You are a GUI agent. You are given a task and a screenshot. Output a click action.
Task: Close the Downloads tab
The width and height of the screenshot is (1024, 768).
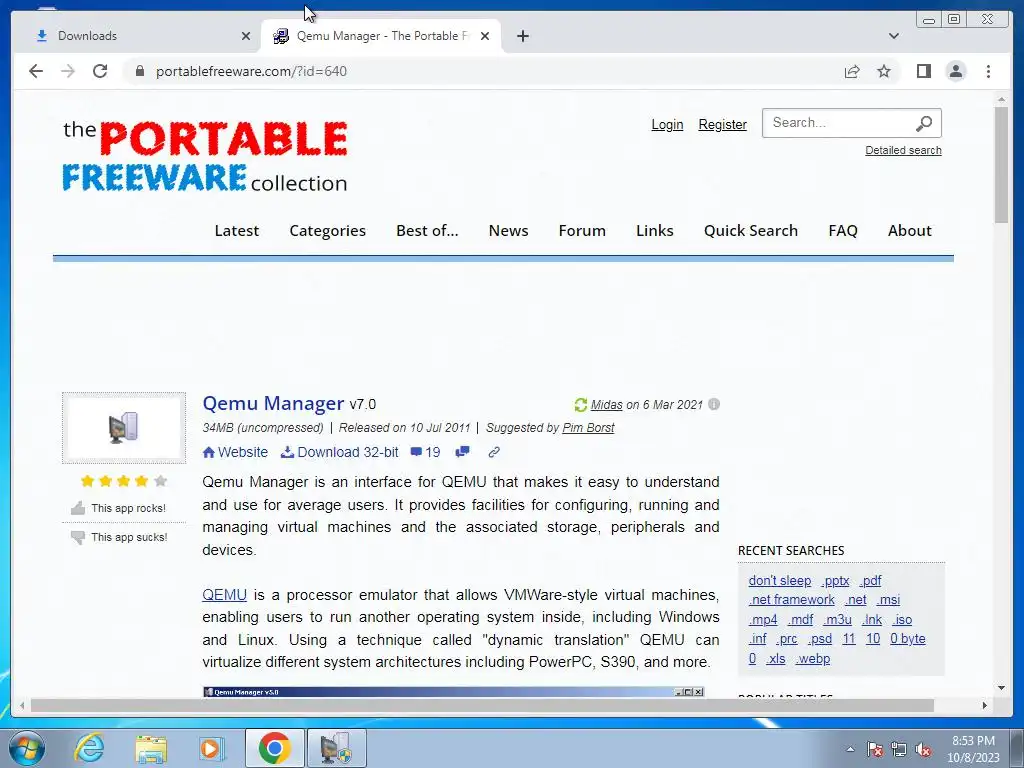[x=246, y=36]
